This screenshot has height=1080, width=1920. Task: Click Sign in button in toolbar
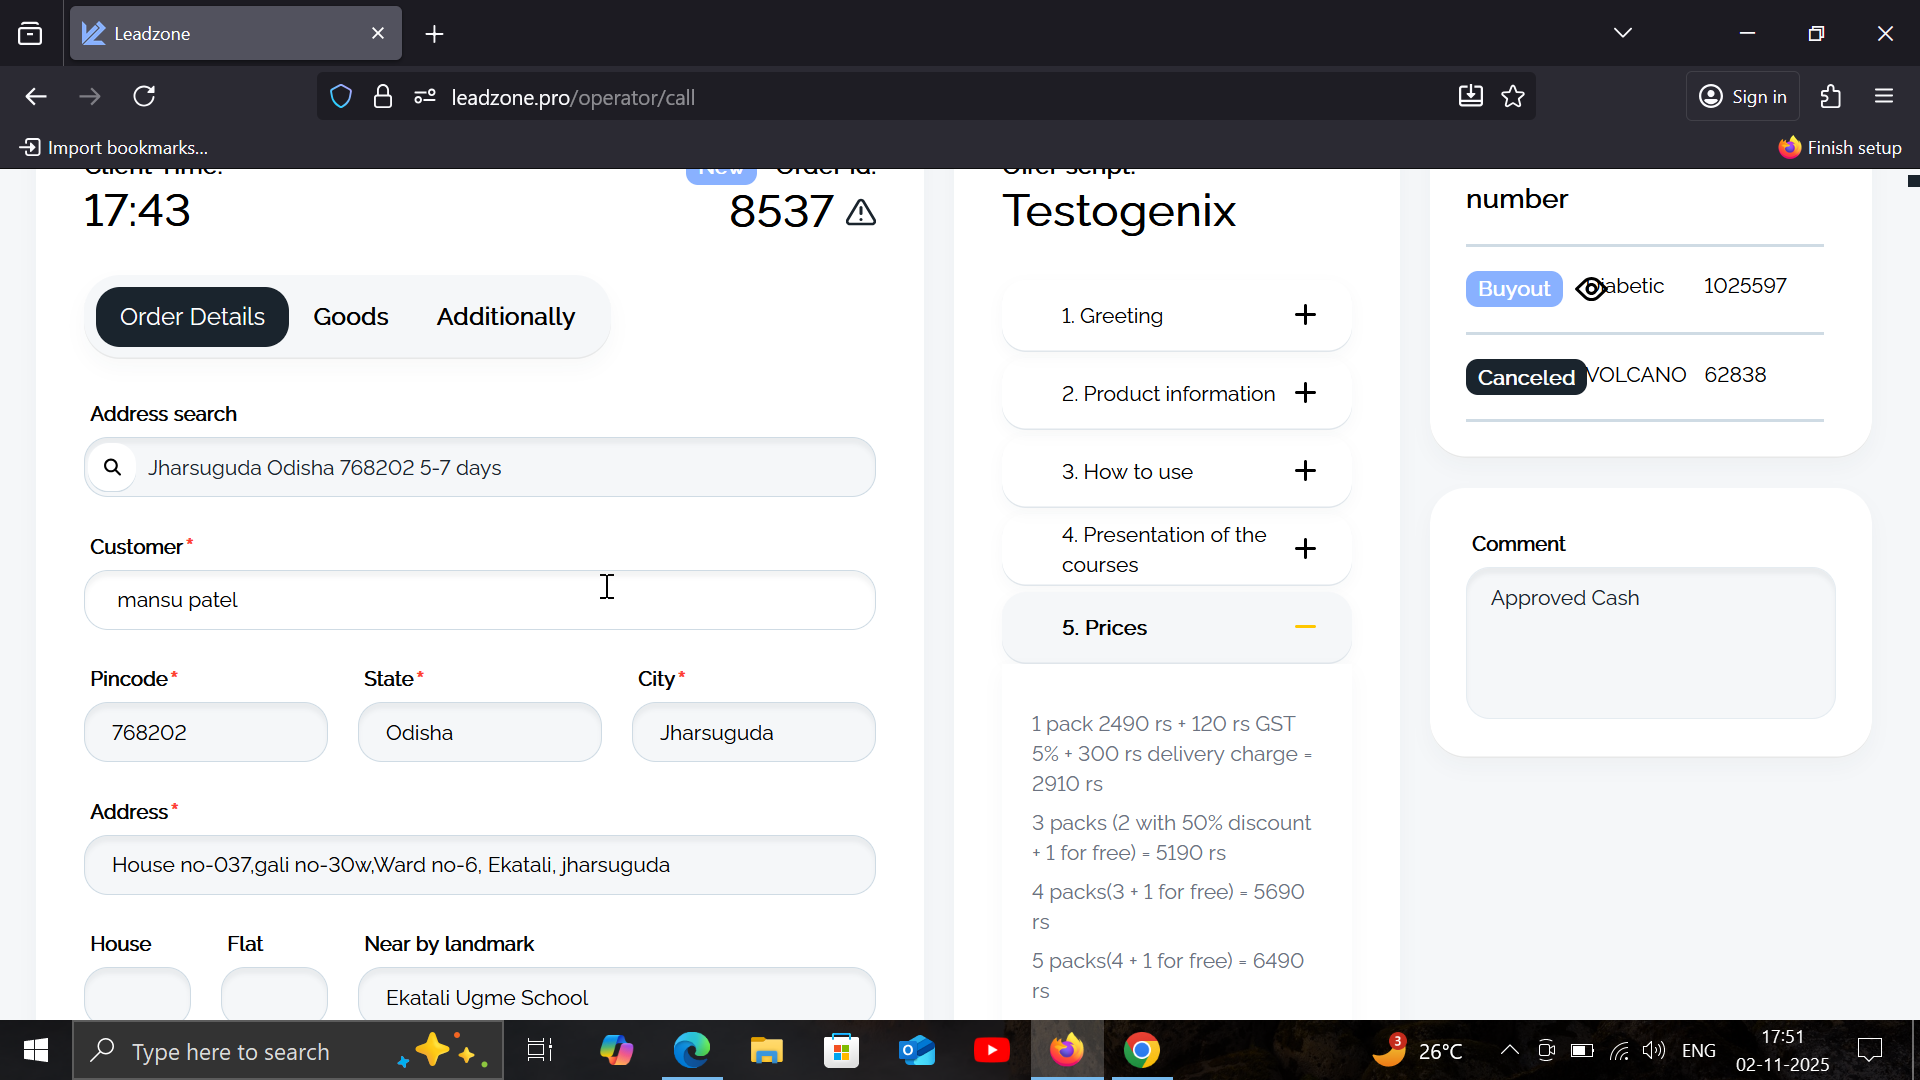(x=1743, y=97)
